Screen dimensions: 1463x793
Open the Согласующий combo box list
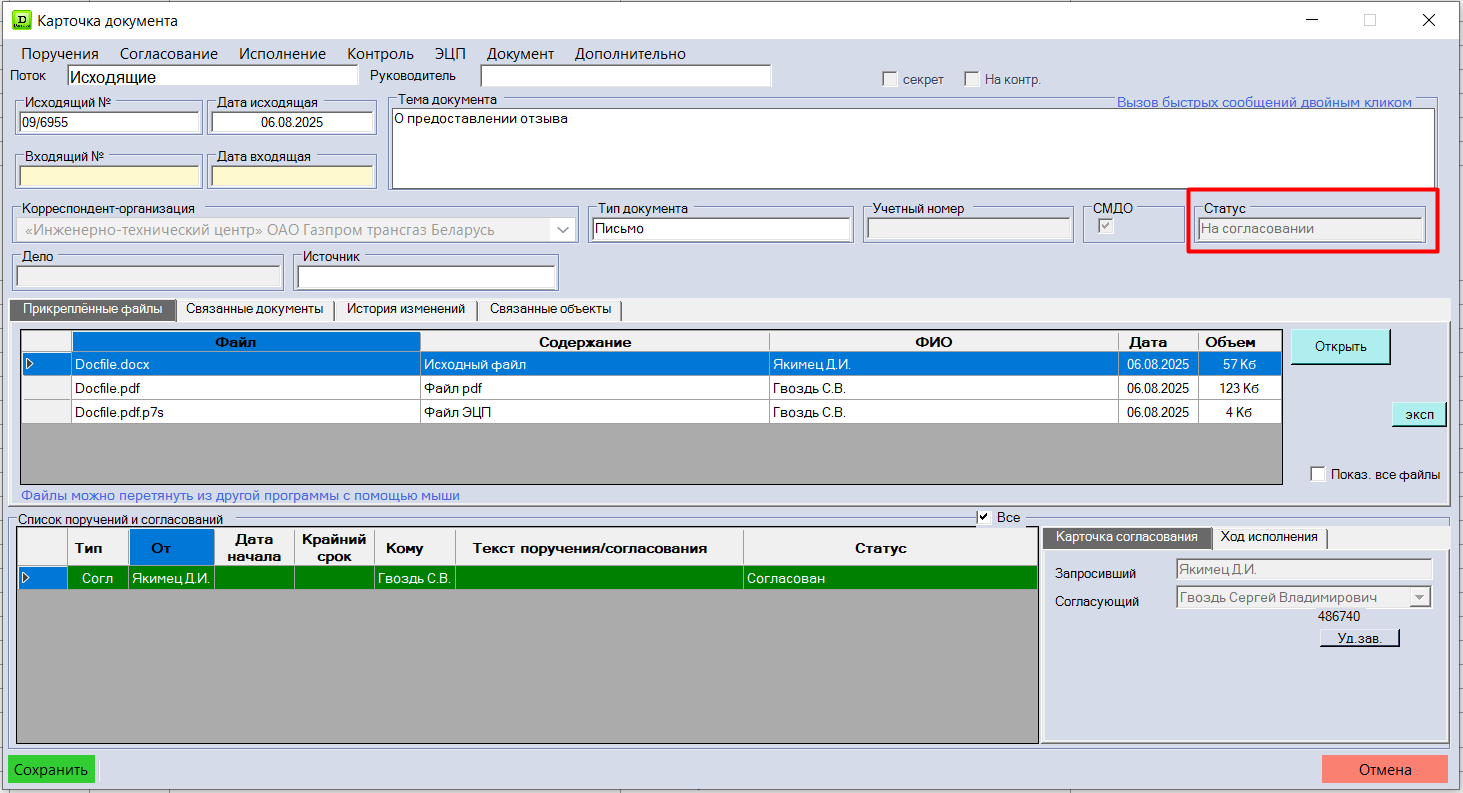pos(1419,598)
